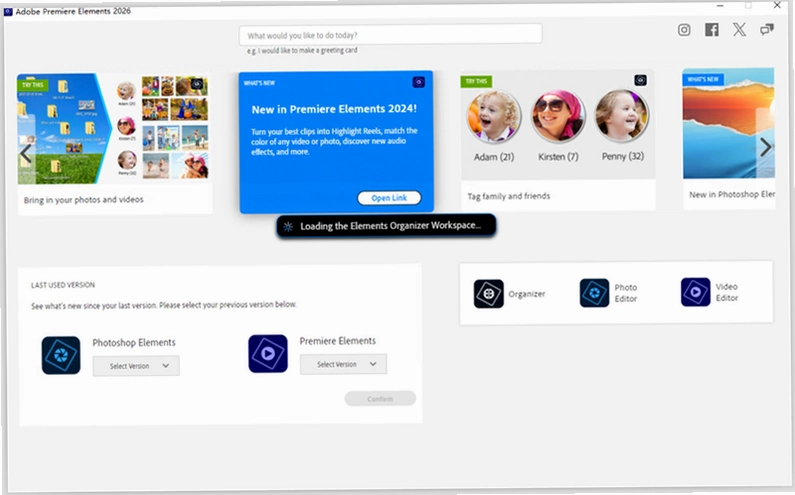795x495 pixels.
Task: Click 'New in Premiere Elements 2024!' heading
Action: coord(334,109)
